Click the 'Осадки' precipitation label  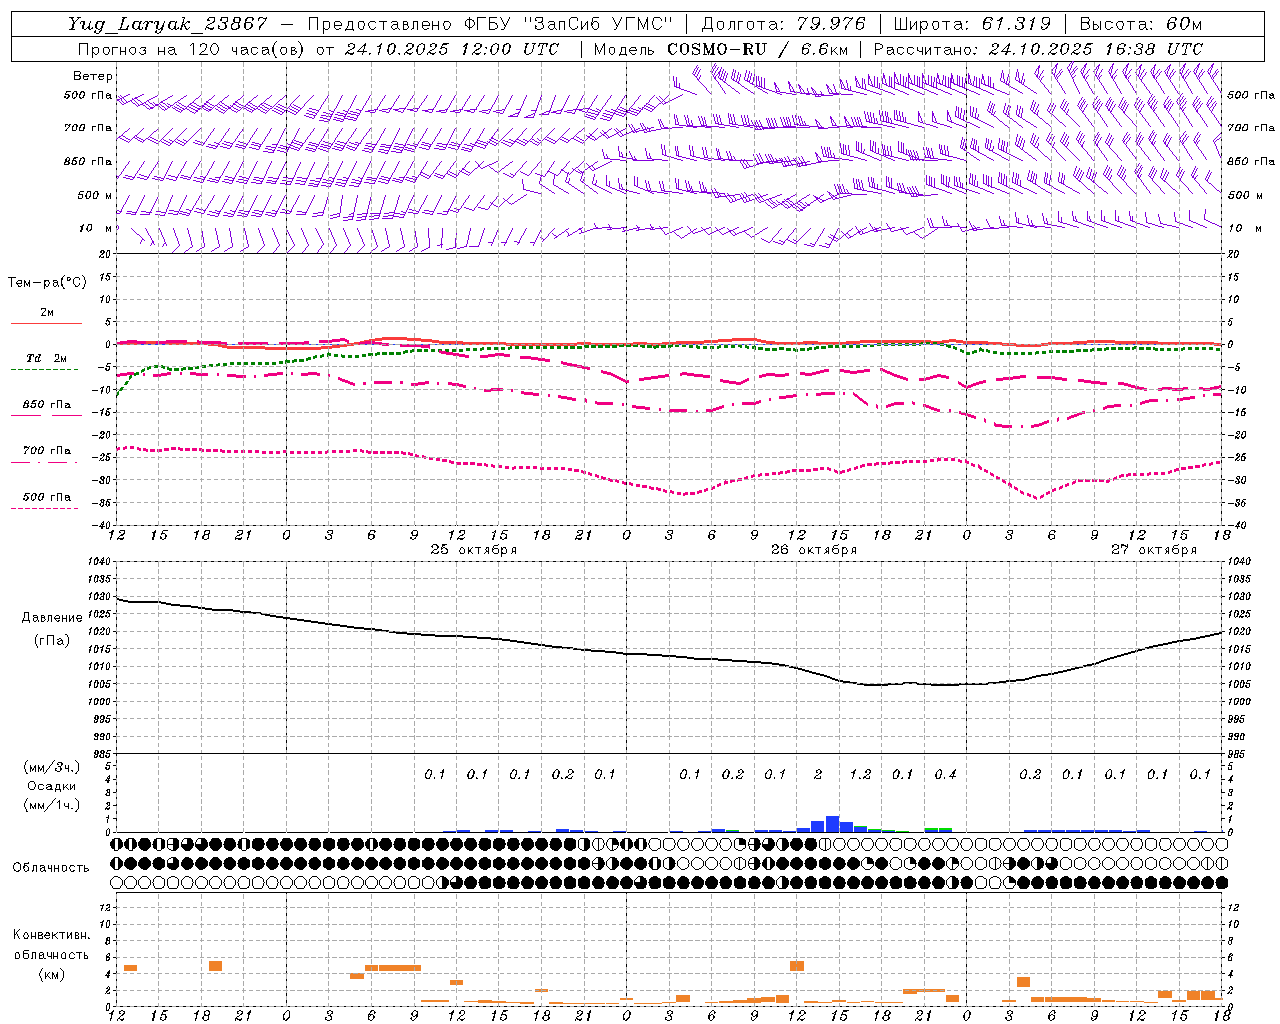pos(52,786)
